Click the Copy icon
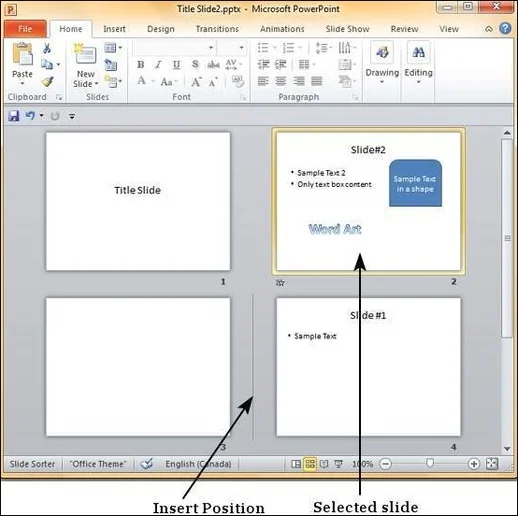 click(x=47, y=64)
